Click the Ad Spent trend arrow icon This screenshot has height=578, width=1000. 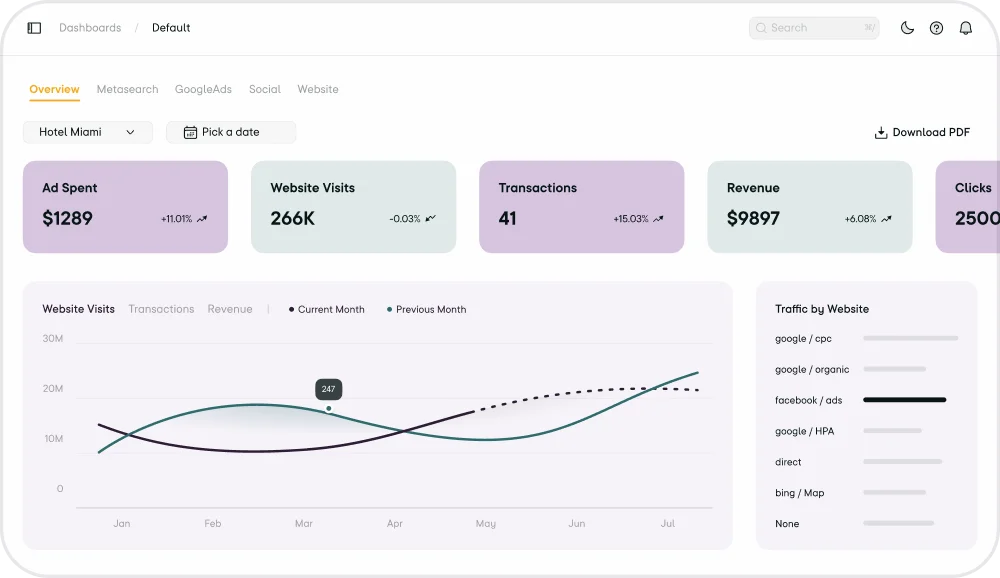click(202, 219)
